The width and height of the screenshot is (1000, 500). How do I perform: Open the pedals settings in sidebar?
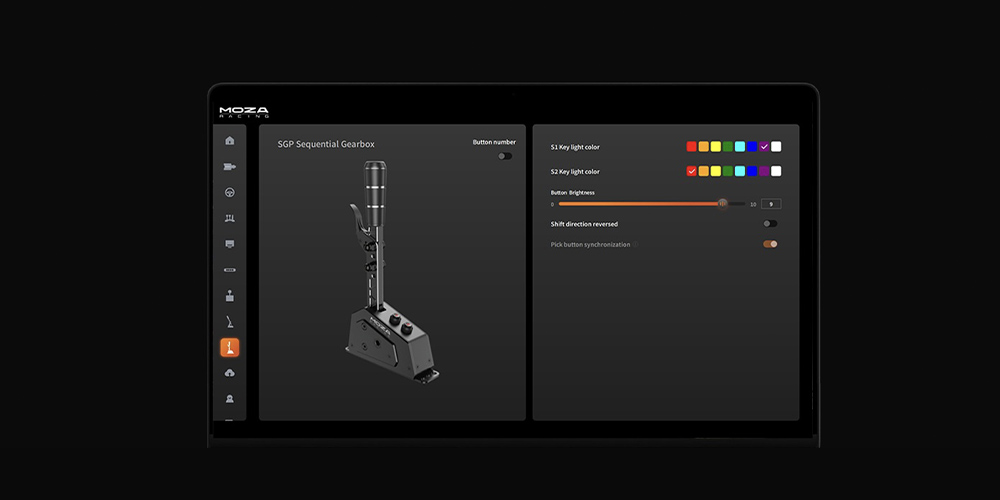click(x=230, y=218)
